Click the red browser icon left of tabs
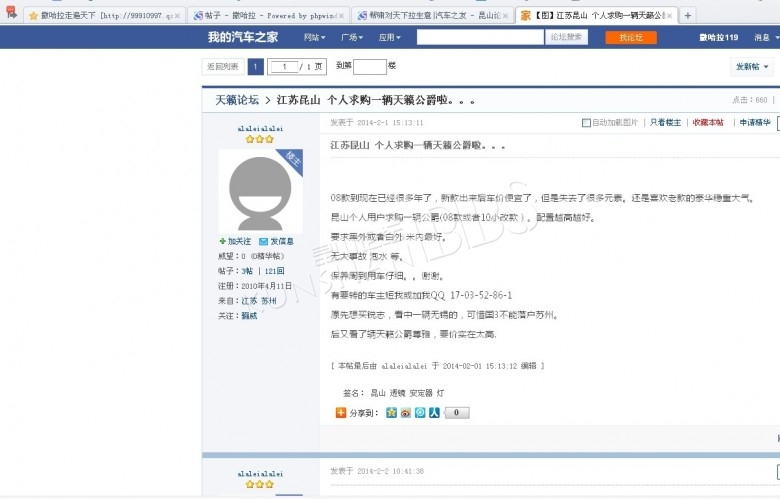 click(11, 12)
